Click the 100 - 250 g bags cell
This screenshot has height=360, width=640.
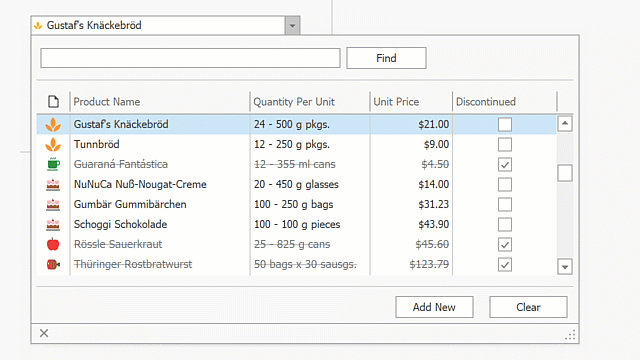tap(310, 204)
